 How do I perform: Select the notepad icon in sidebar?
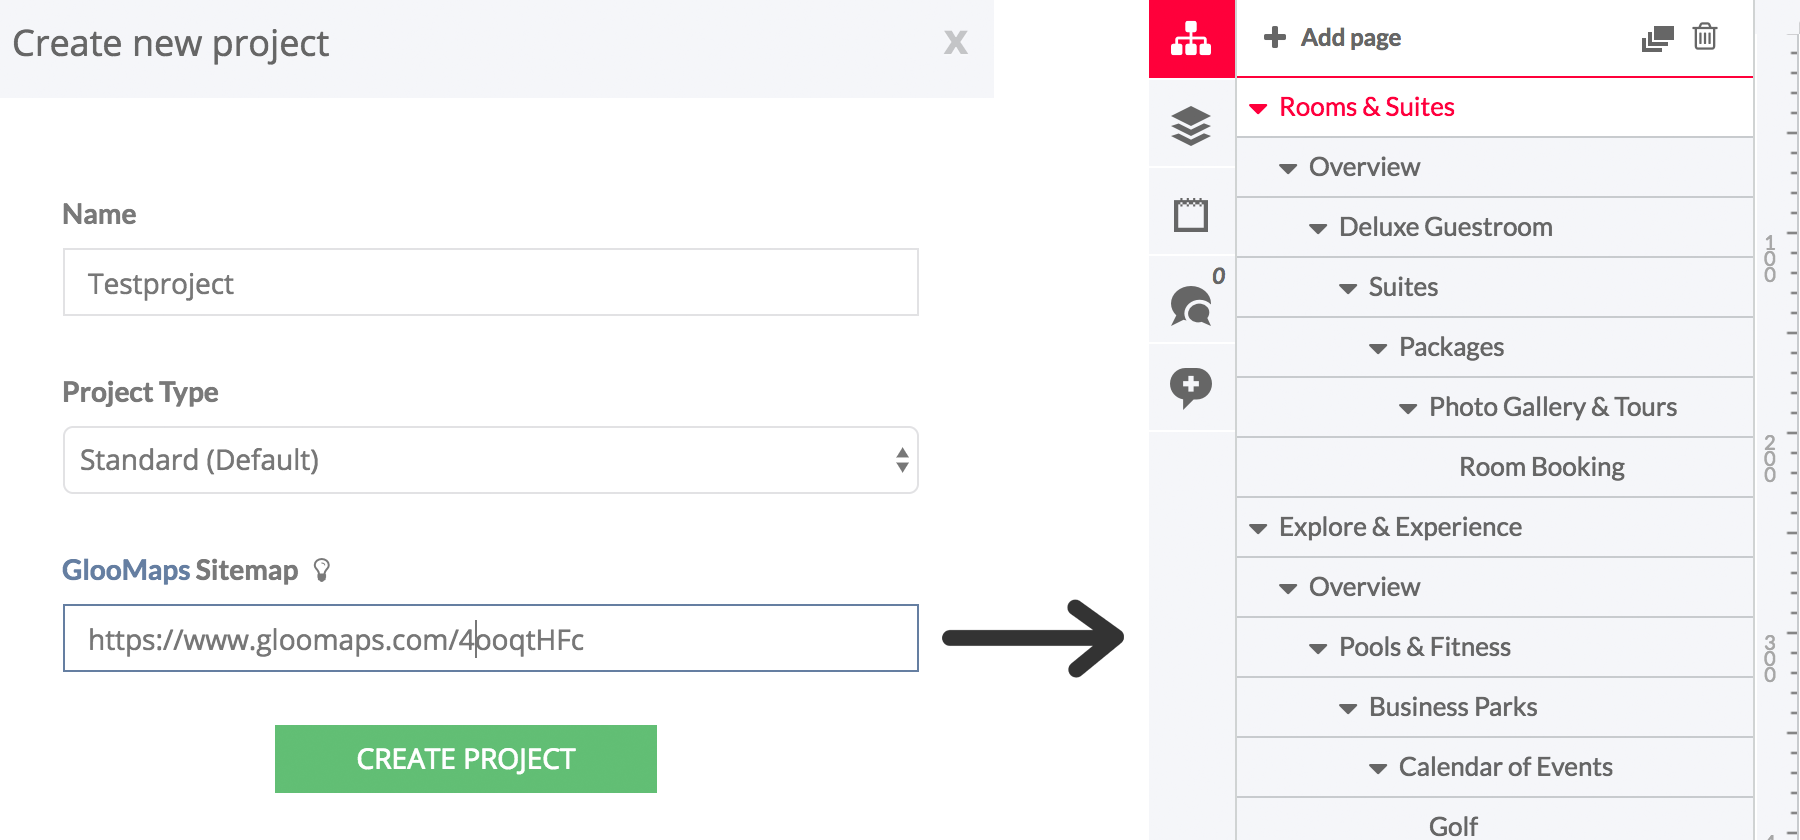click(1191, 214)
